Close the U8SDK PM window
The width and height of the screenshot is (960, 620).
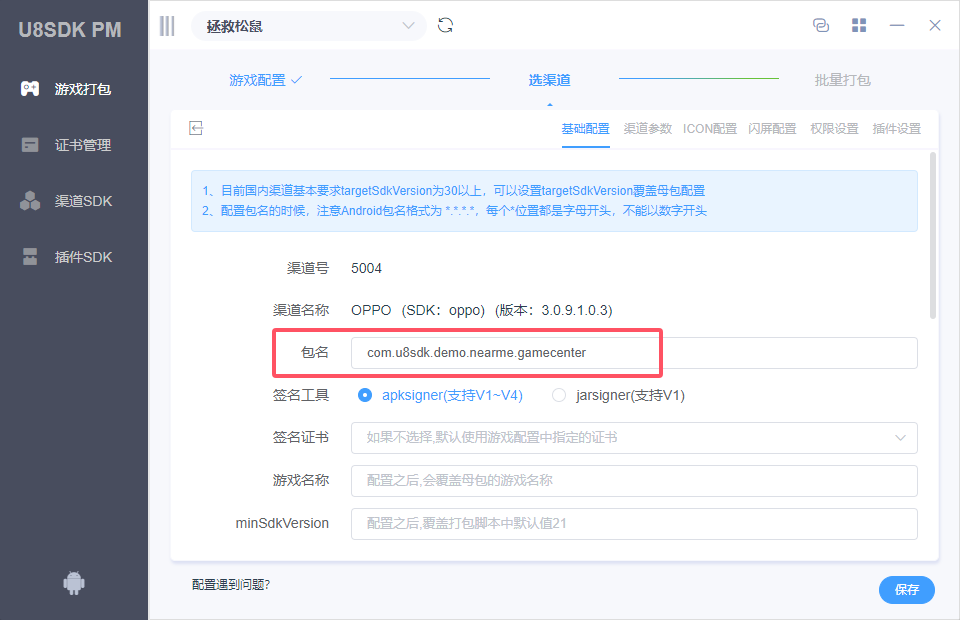coord(935,25)
